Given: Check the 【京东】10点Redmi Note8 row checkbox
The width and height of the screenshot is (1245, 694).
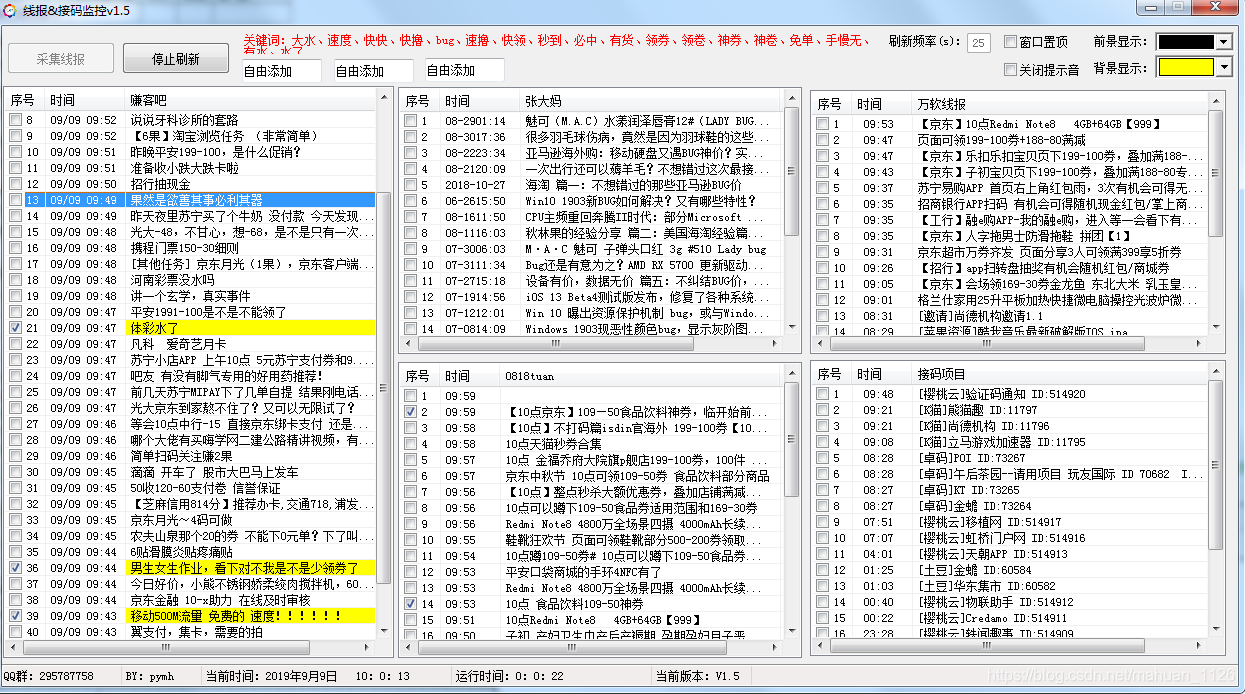Looking at the screenshot, I should 822,124.
